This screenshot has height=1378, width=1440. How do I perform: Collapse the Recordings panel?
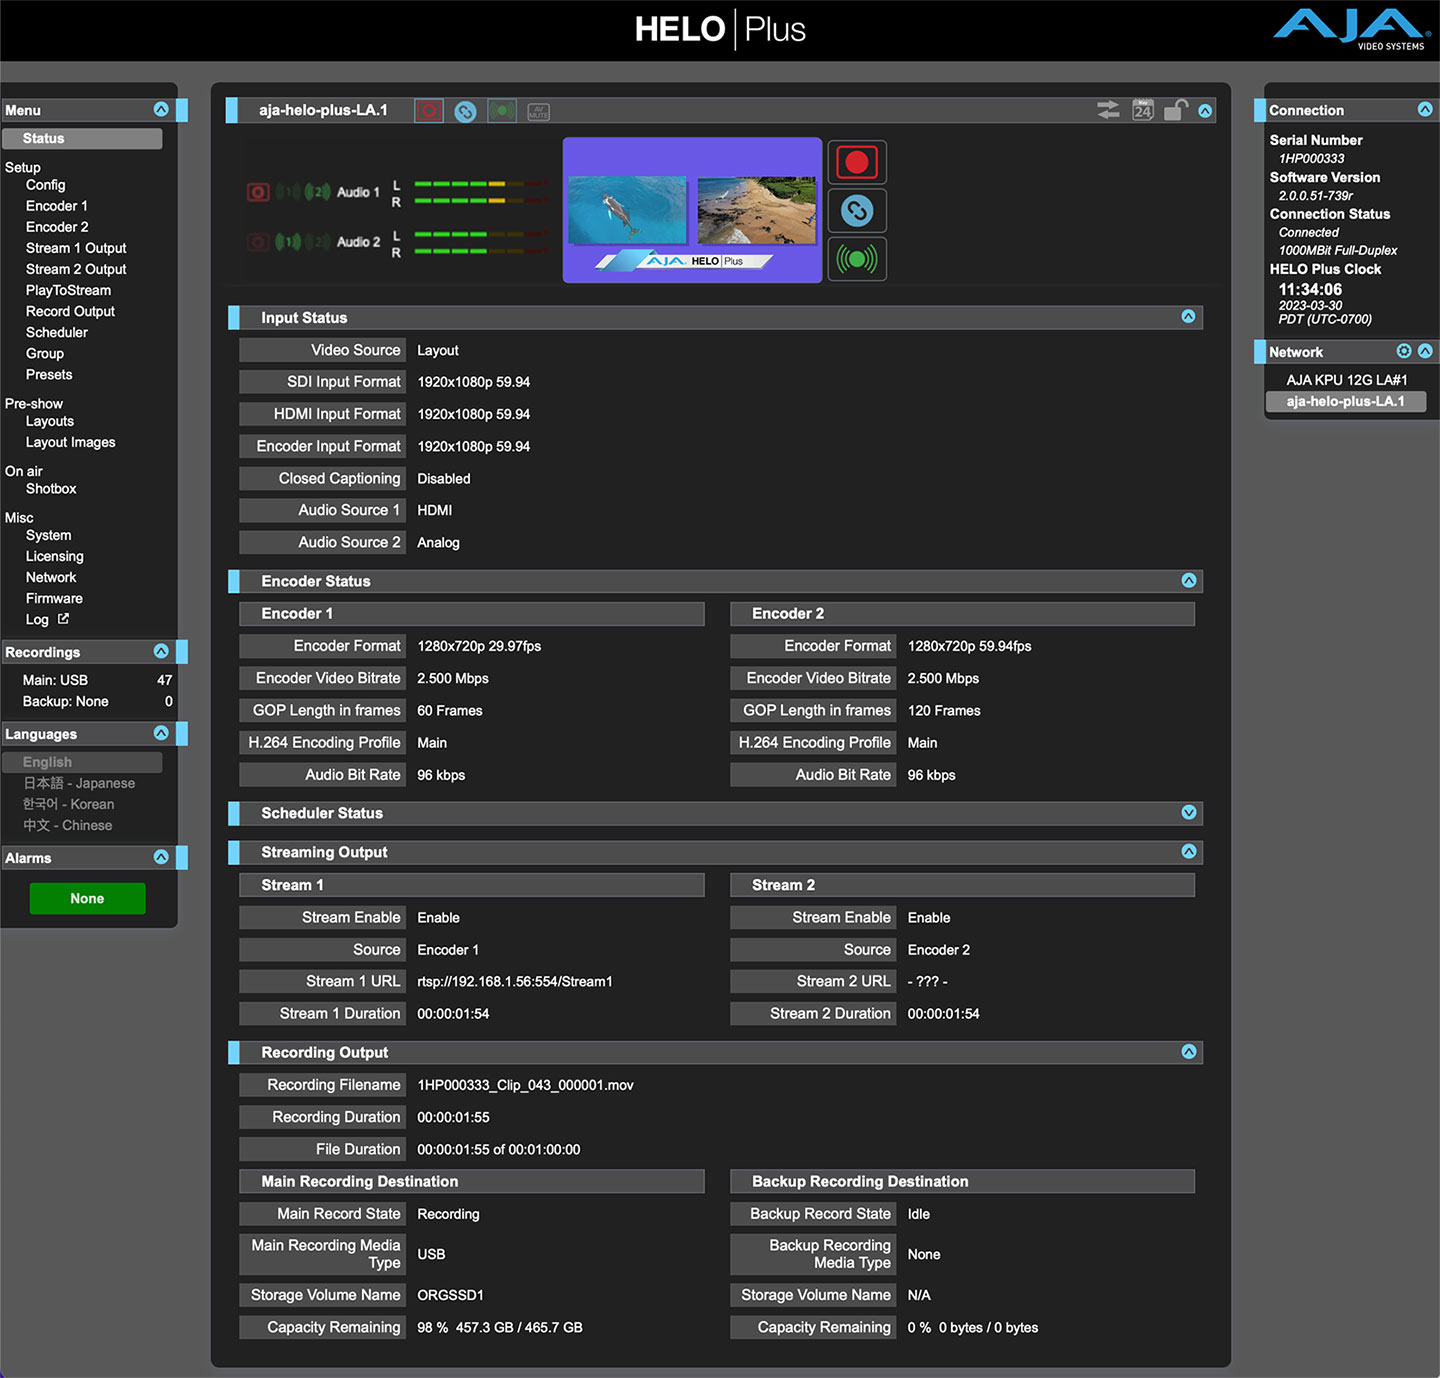pos(161,651)
